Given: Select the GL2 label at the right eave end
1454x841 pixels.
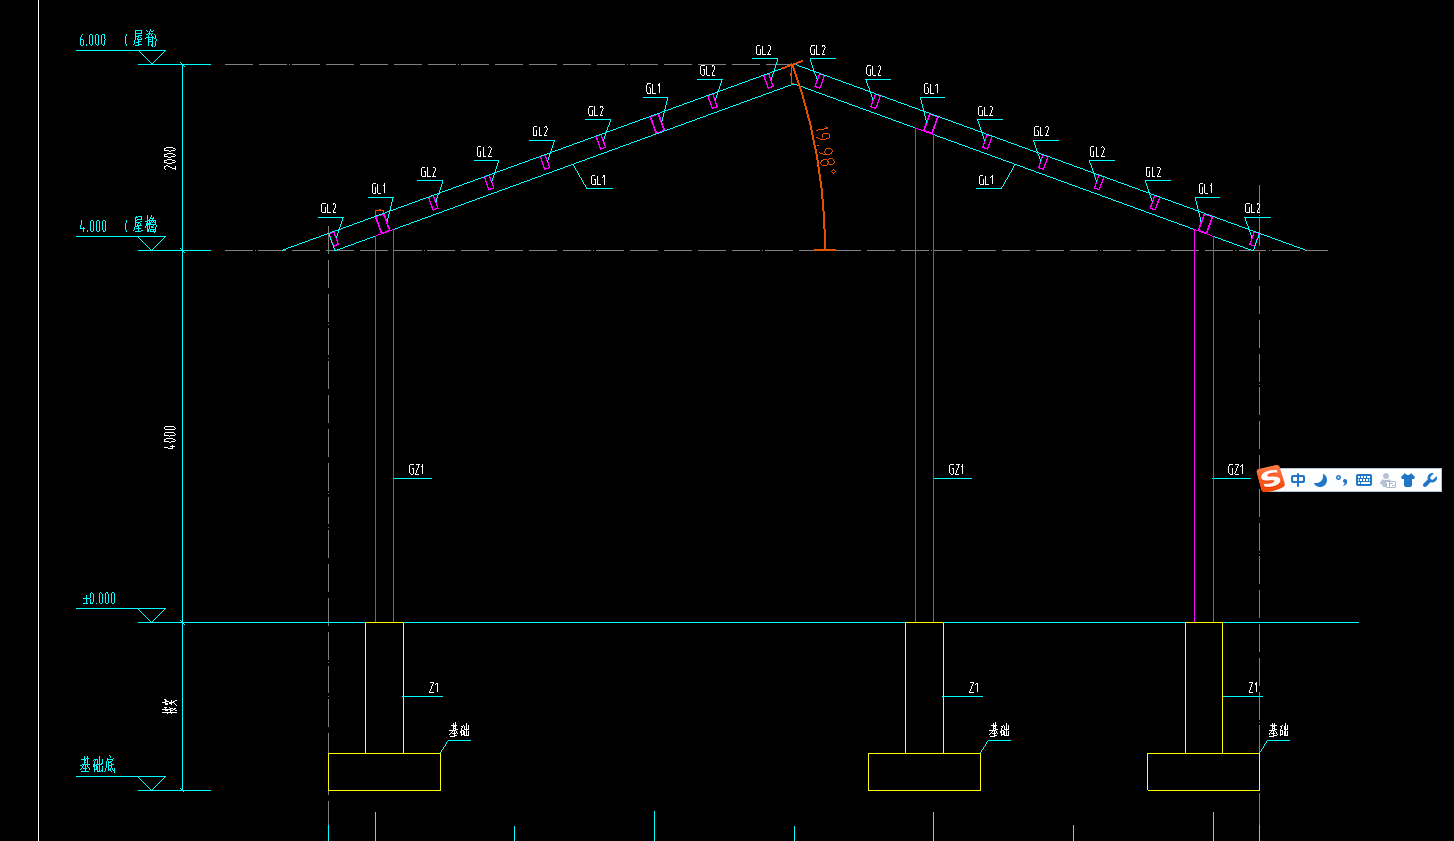Looking at the screenshot, I should [1252, 208].
